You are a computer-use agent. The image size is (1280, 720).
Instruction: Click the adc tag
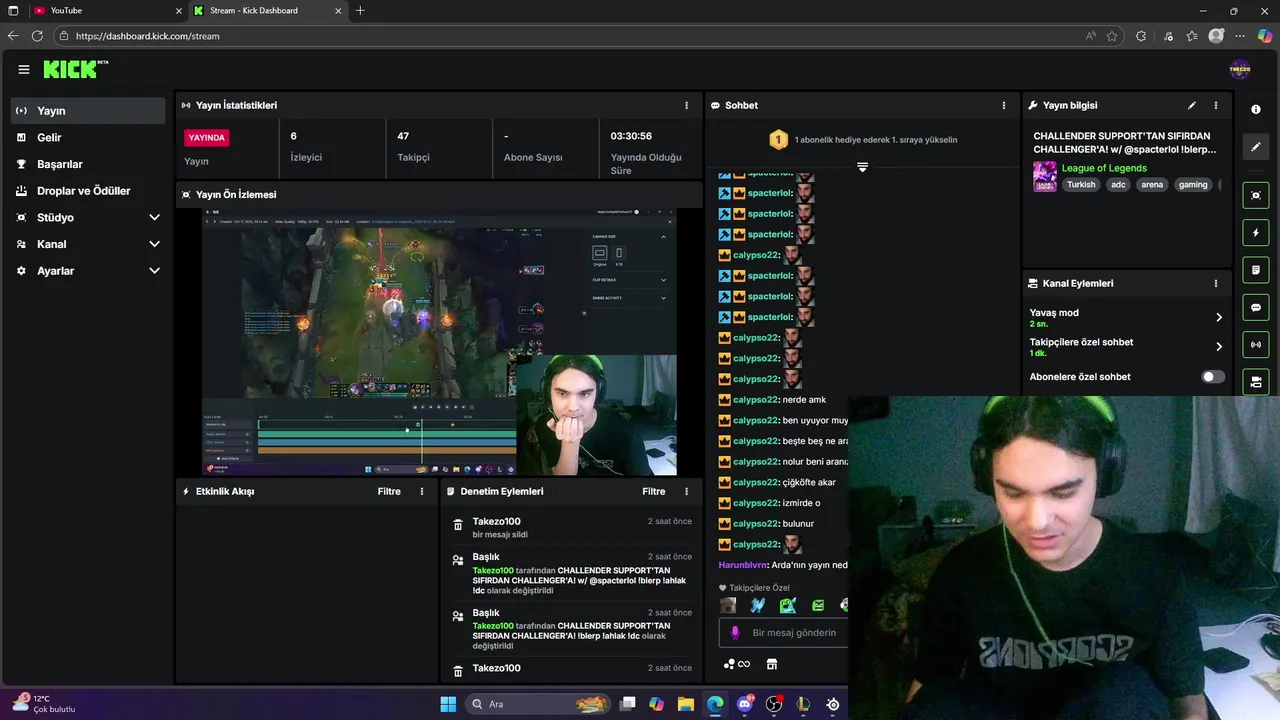(x=1118, y=184)
